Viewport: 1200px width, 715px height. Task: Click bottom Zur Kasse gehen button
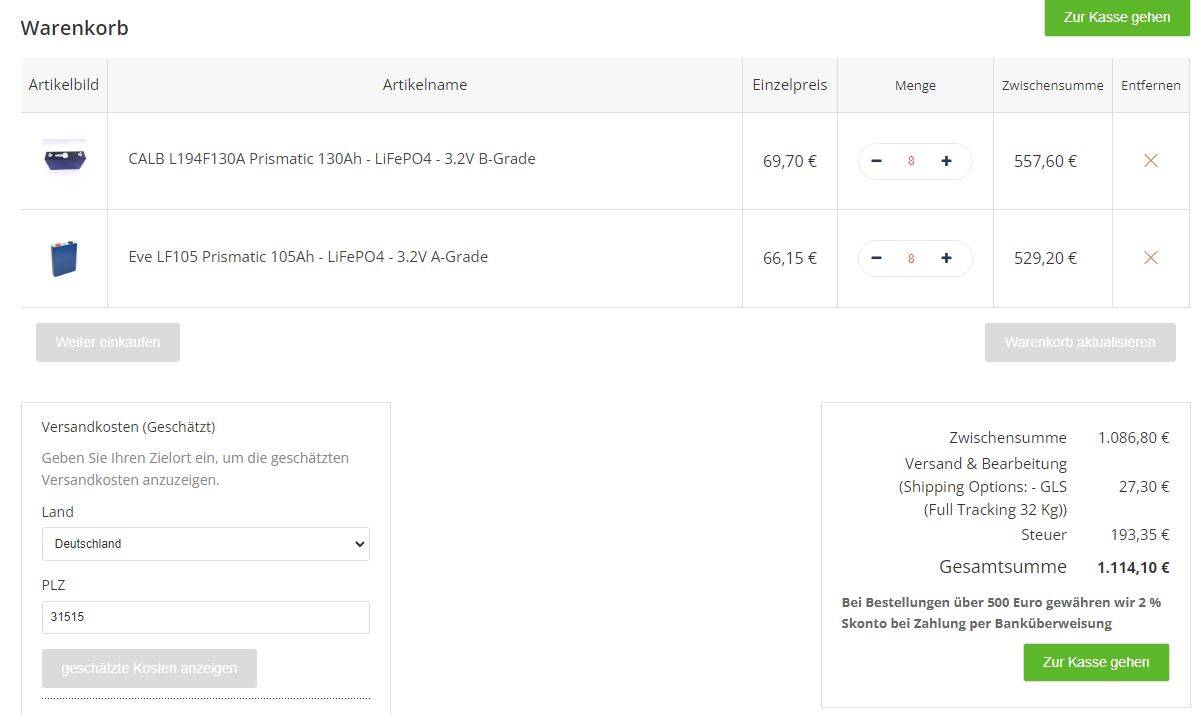(1096, 662)
